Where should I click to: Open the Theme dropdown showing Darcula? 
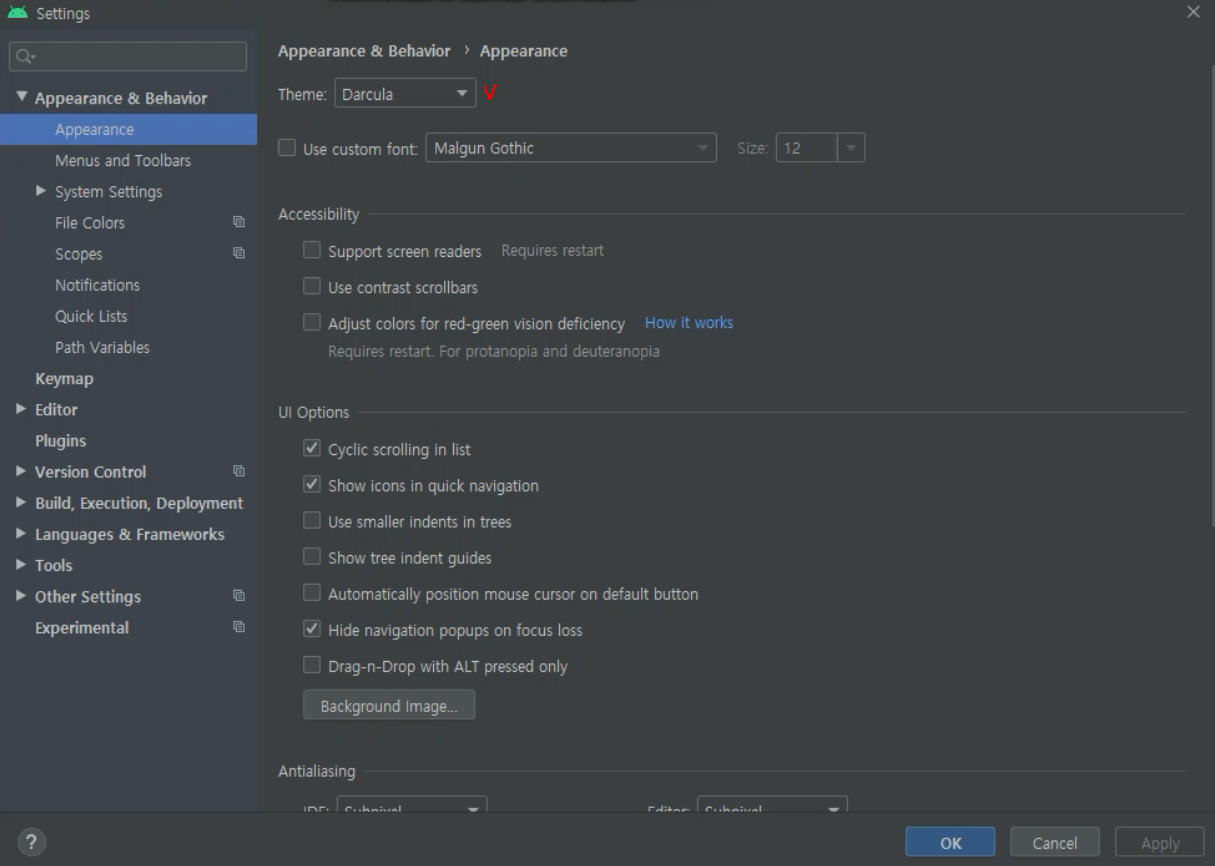[x=405, y=94]
